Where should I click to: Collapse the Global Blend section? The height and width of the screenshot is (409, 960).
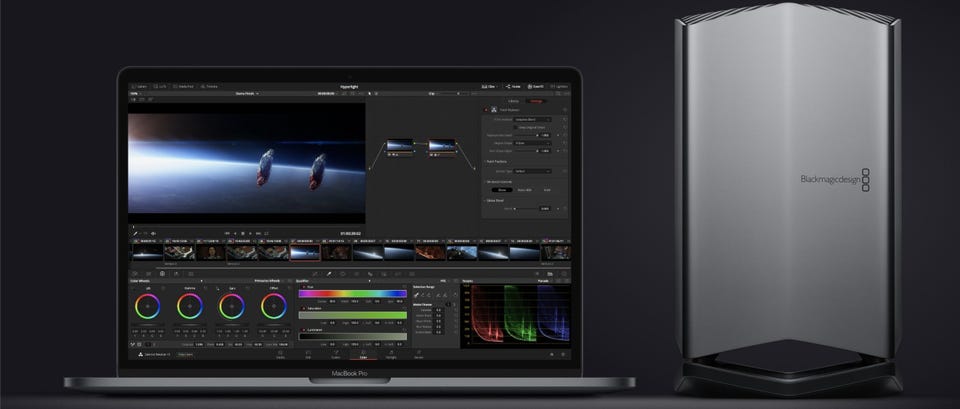coord(486,200)
